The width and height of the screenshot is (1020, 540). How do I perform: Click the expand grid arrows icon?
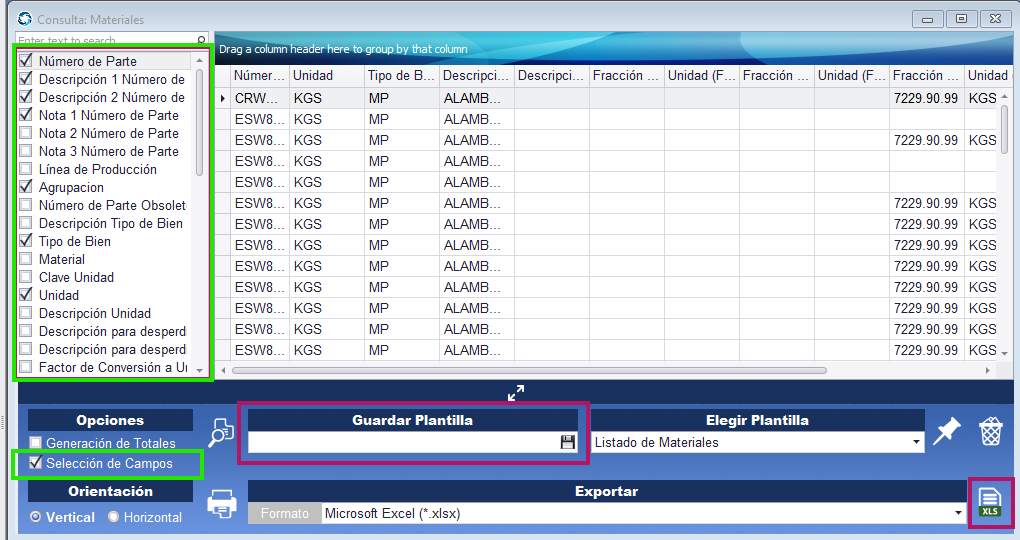click(516, 393)
